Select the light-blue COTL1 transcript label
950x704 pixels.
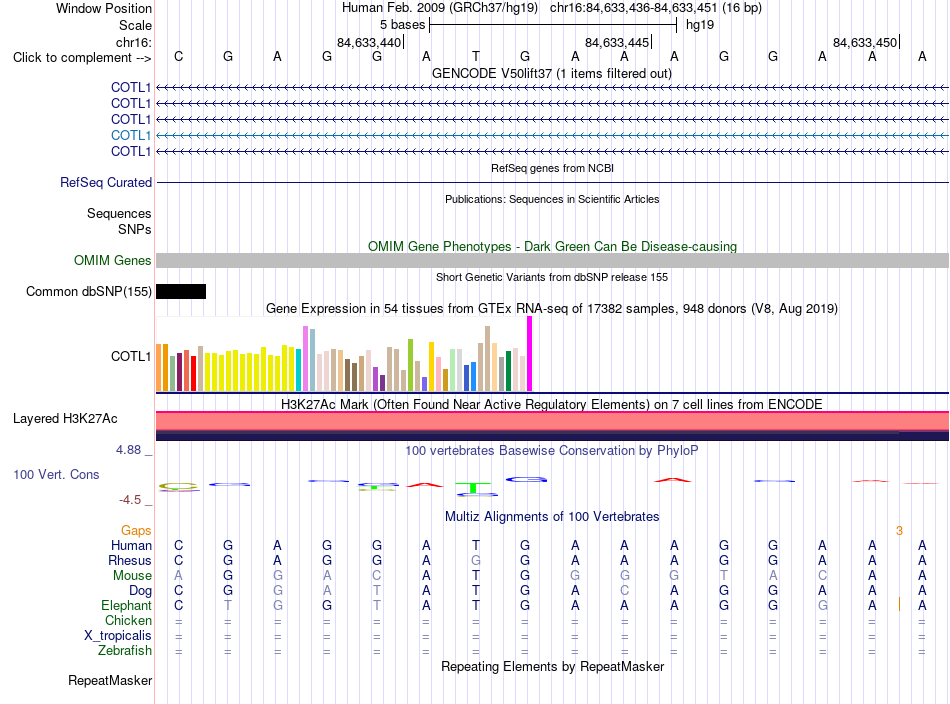[131, 135]
